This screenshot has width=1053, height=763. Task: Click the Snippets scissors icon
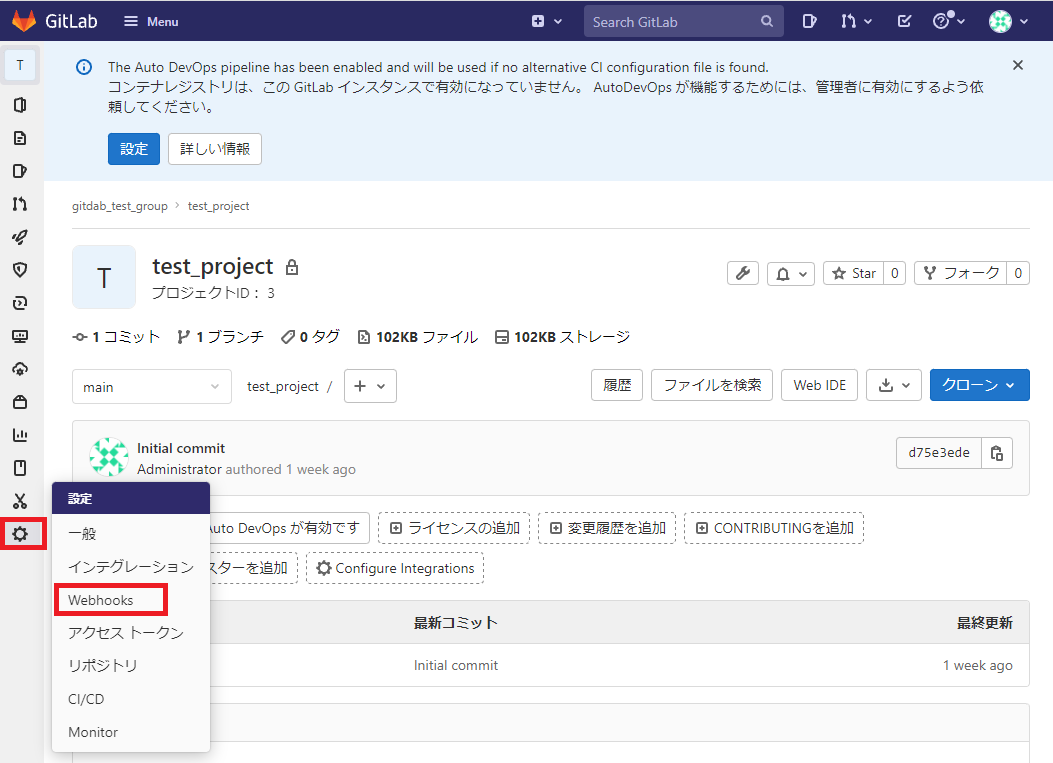point(20,501)
